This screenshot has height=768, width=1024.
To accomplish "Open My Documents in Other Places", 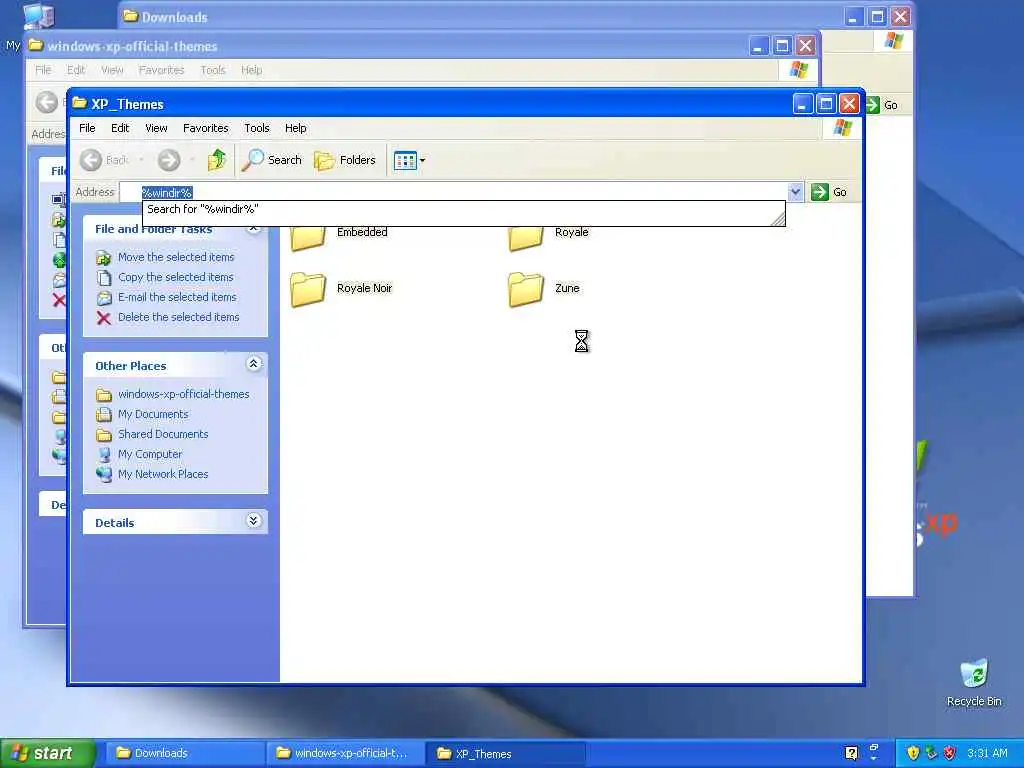I will click(153, 414).
